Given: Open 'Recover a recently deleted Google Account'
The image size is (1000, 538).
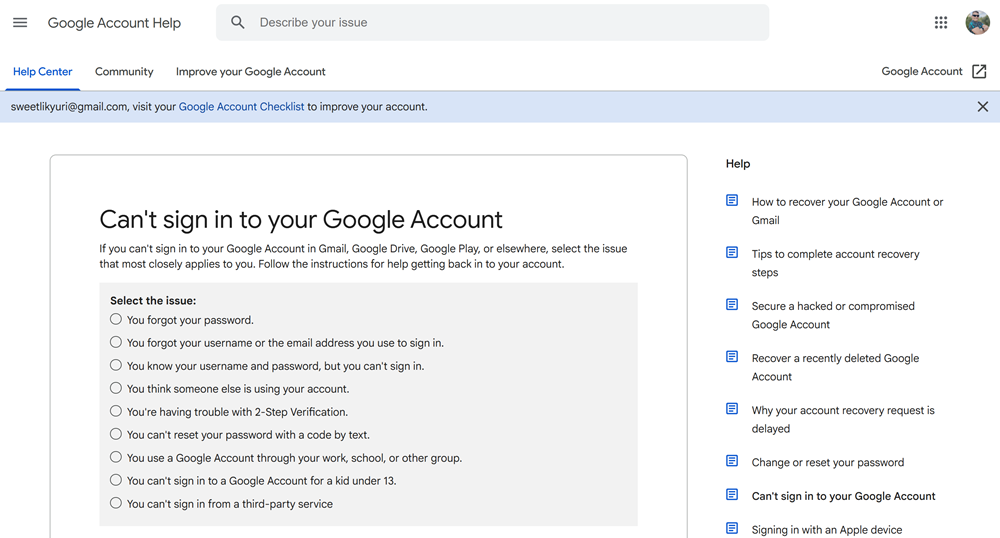Looking at the screenshot, I should pos(835,367).
